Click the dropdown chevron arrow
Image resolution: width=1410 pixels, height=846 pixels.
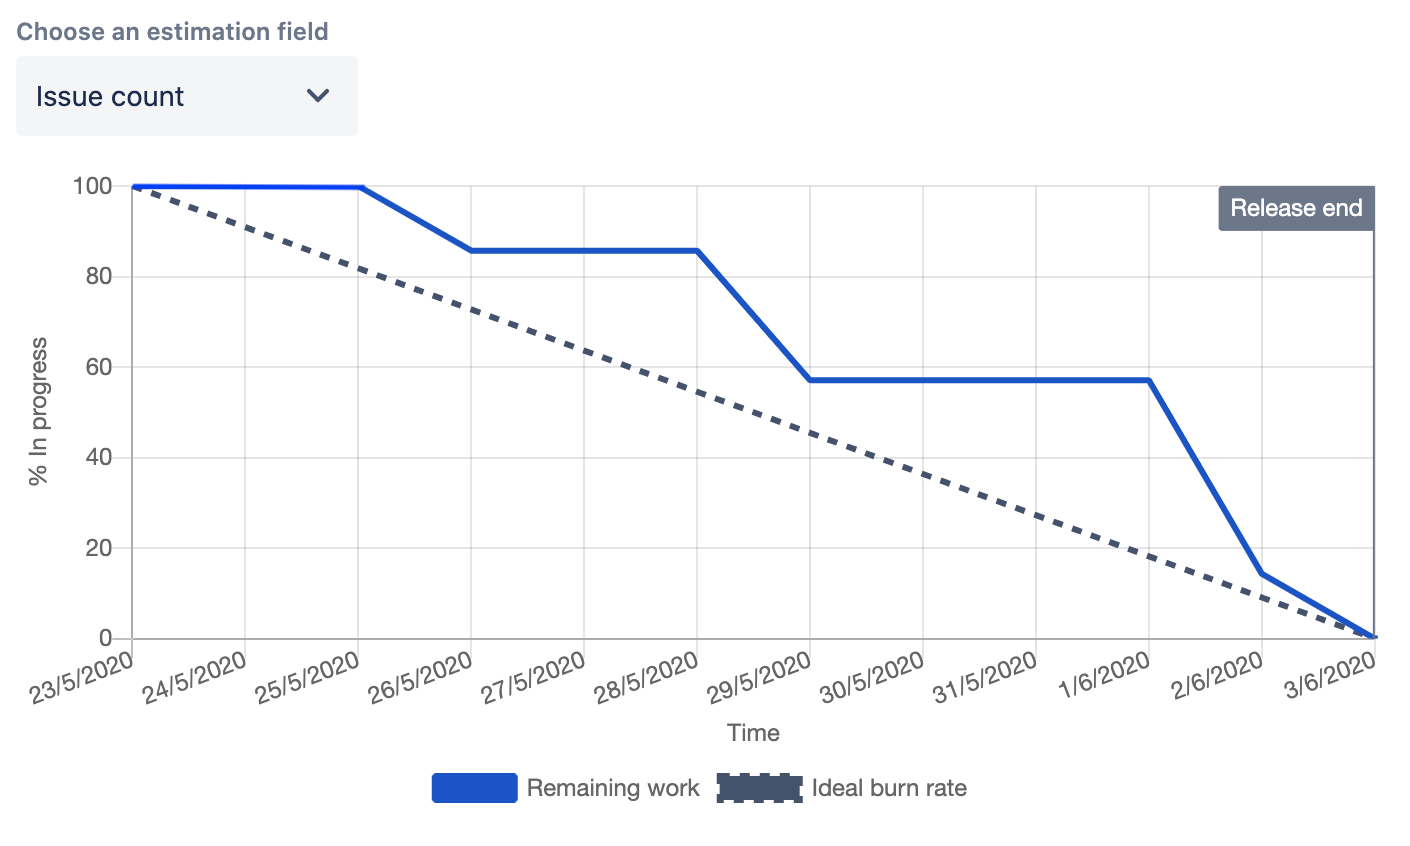[x=318, y=95]
